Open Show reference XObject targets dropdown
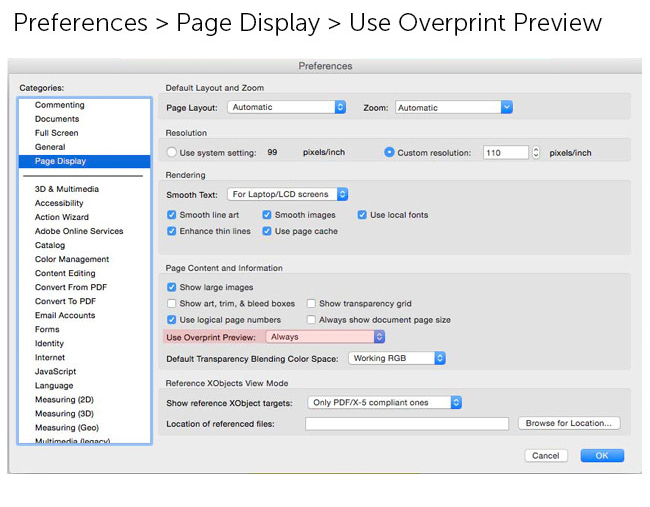 [385, 403]
